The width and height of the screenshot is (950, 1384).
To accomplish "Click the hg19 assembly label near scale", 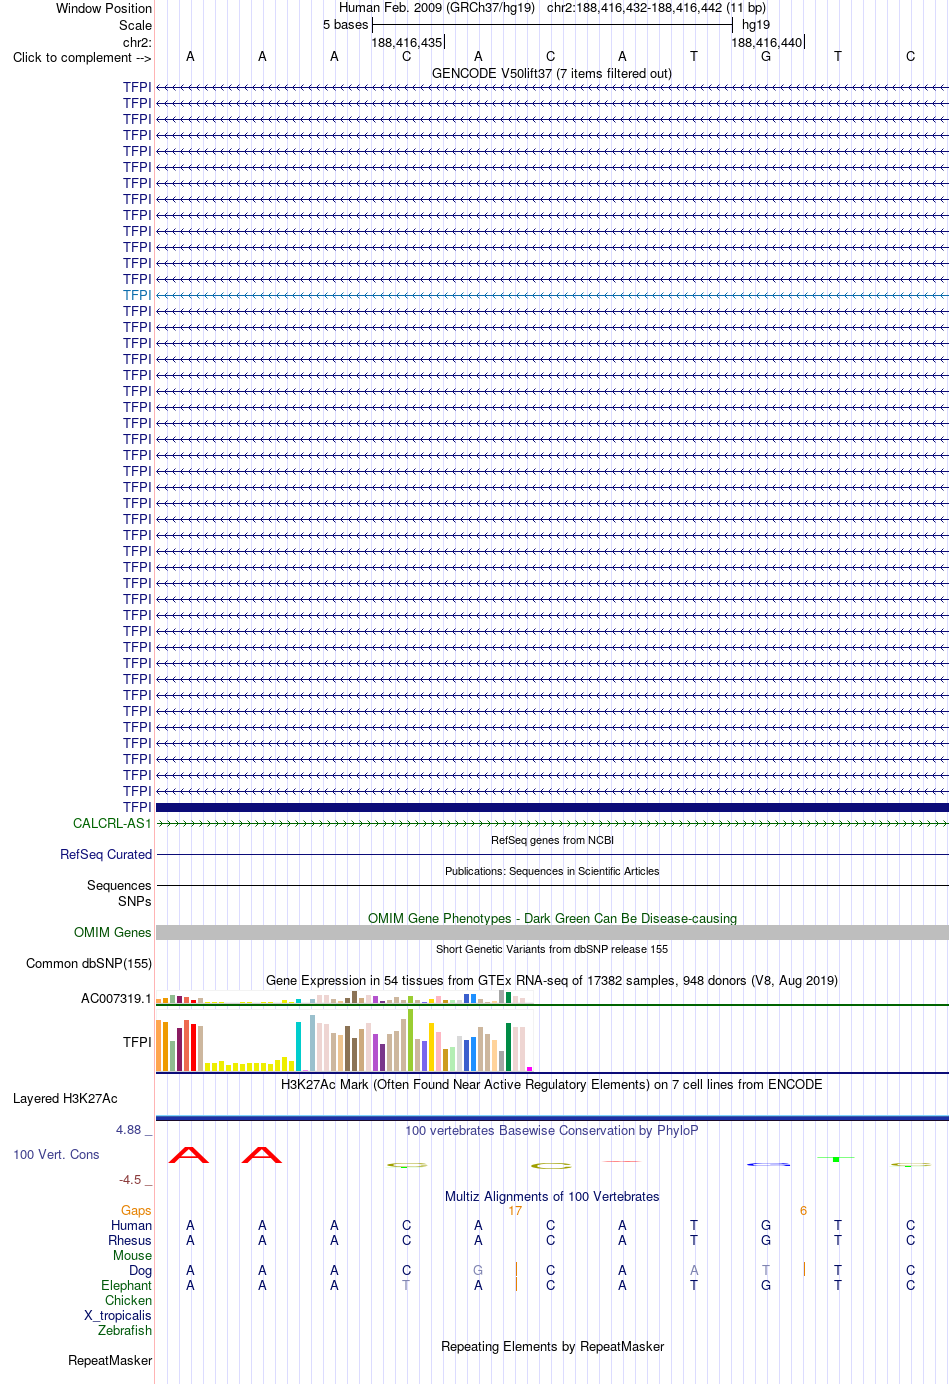I will click(756, 25).
